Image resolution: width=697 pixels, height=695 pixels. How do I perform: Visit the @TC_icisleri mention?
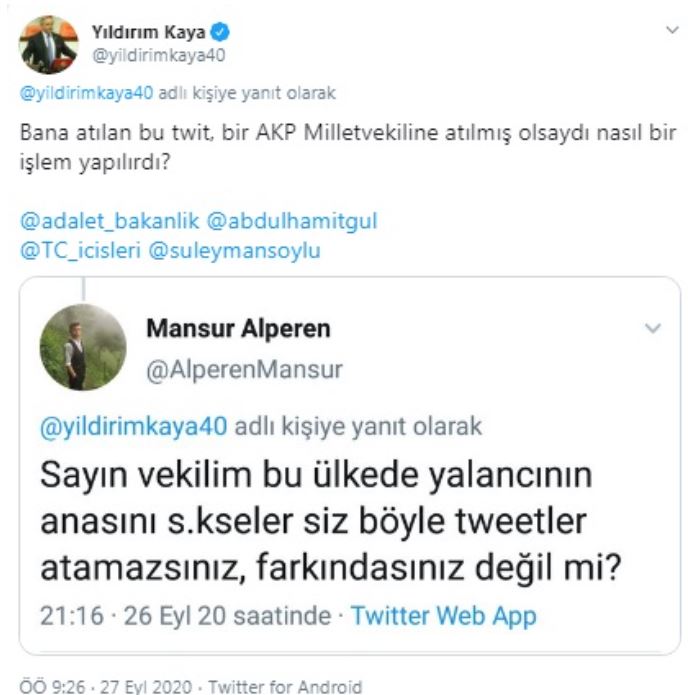click(x=80, y=251)
